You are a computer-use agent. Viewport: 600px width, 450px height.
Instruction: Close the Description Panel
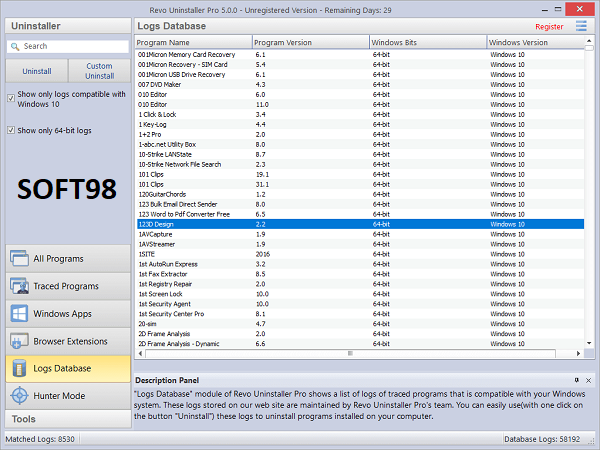pos(590,381)
